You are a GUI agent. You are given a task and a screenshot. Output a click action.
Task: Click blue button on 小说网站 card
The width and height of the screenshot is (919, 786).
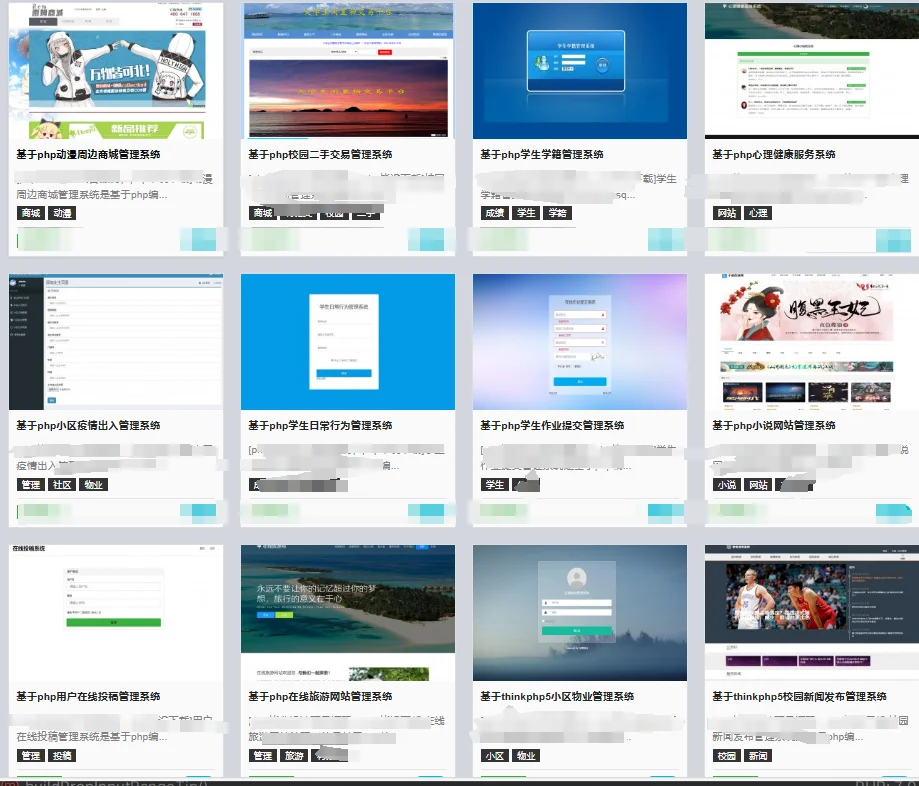click(894, 511)
